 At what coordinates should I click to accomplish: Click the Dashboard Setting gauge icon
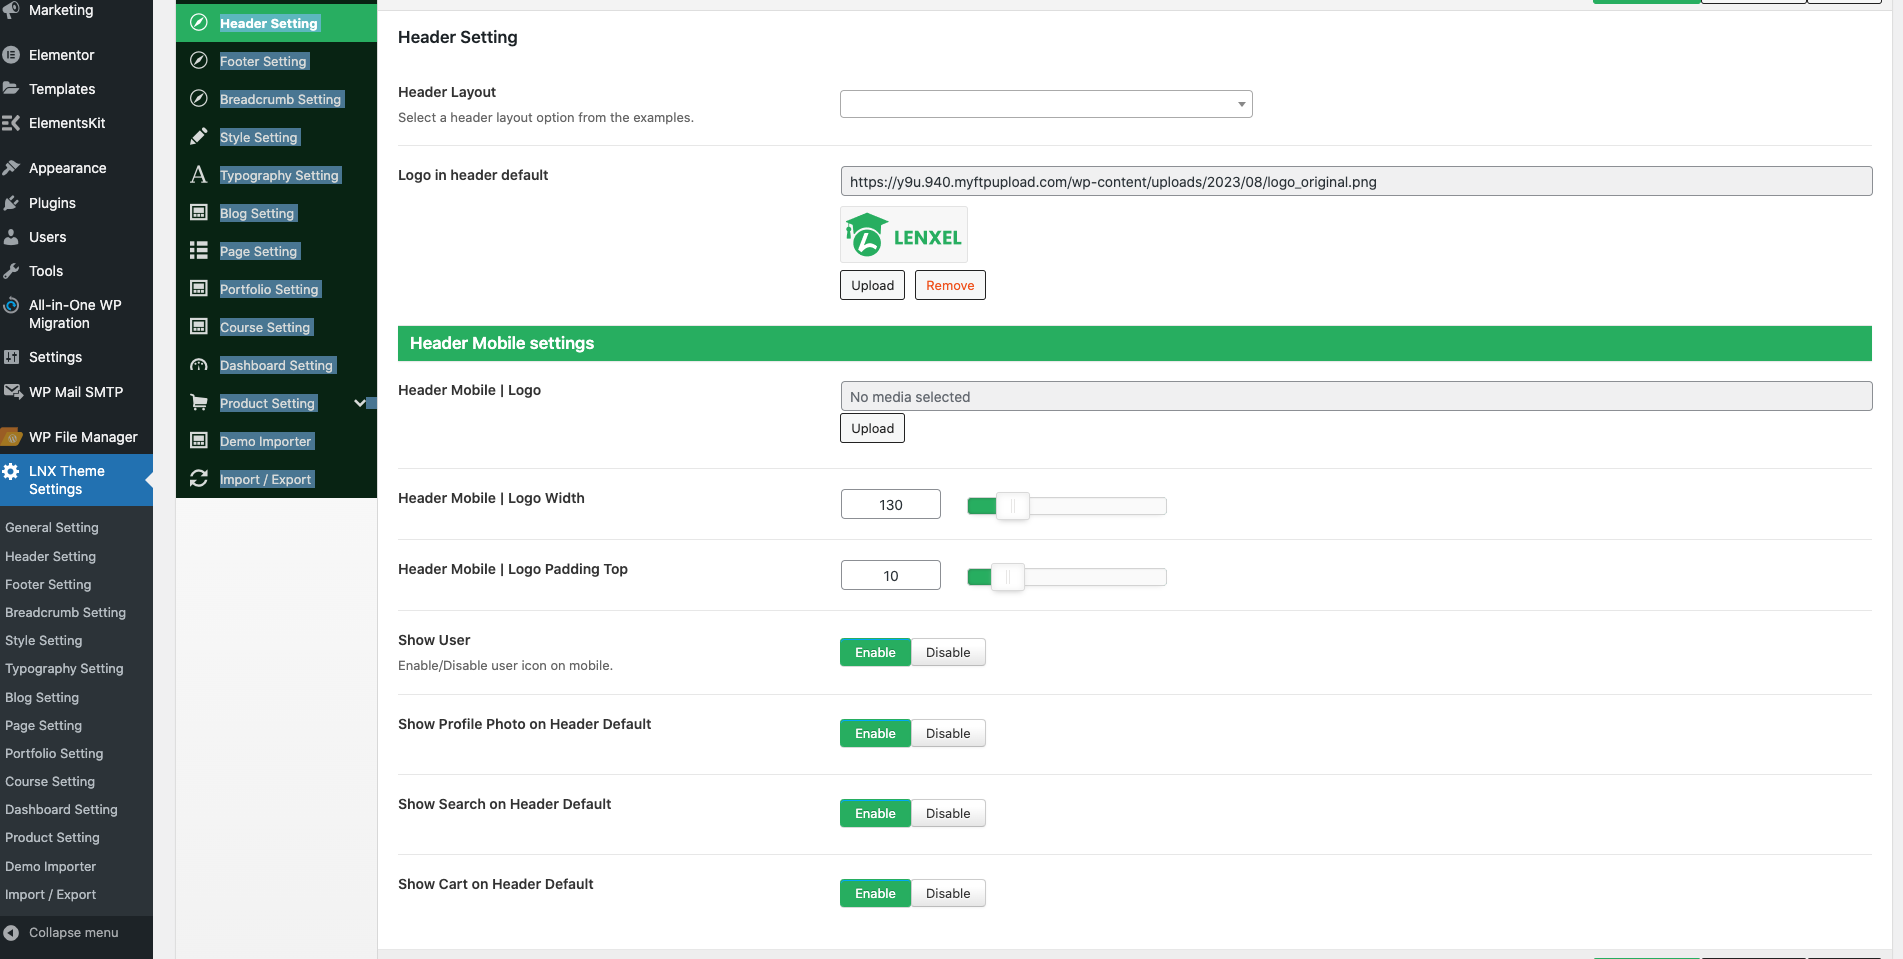pyautogui.click(x=199, y=365)
